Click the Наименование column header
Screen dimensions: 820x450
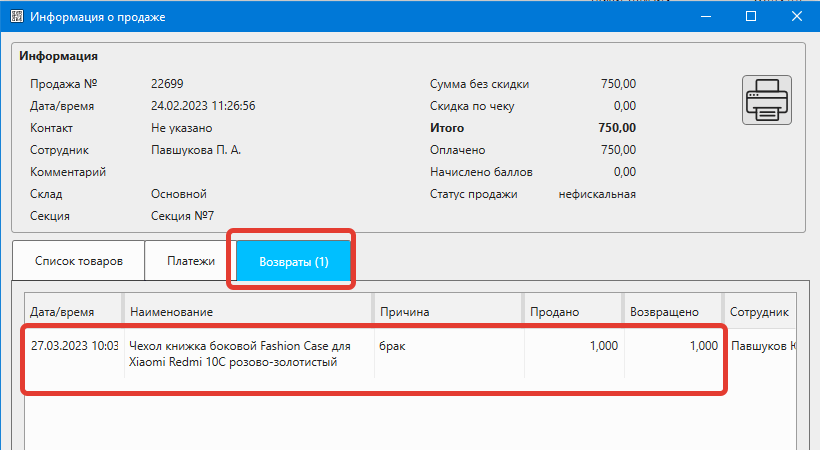pyautogui.click(x=247, y=312)
